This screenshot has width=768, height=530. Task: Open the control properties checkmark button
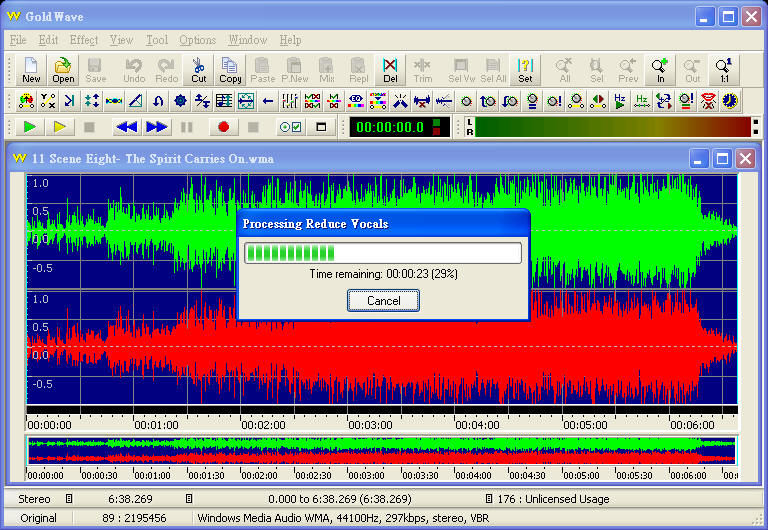290,127
